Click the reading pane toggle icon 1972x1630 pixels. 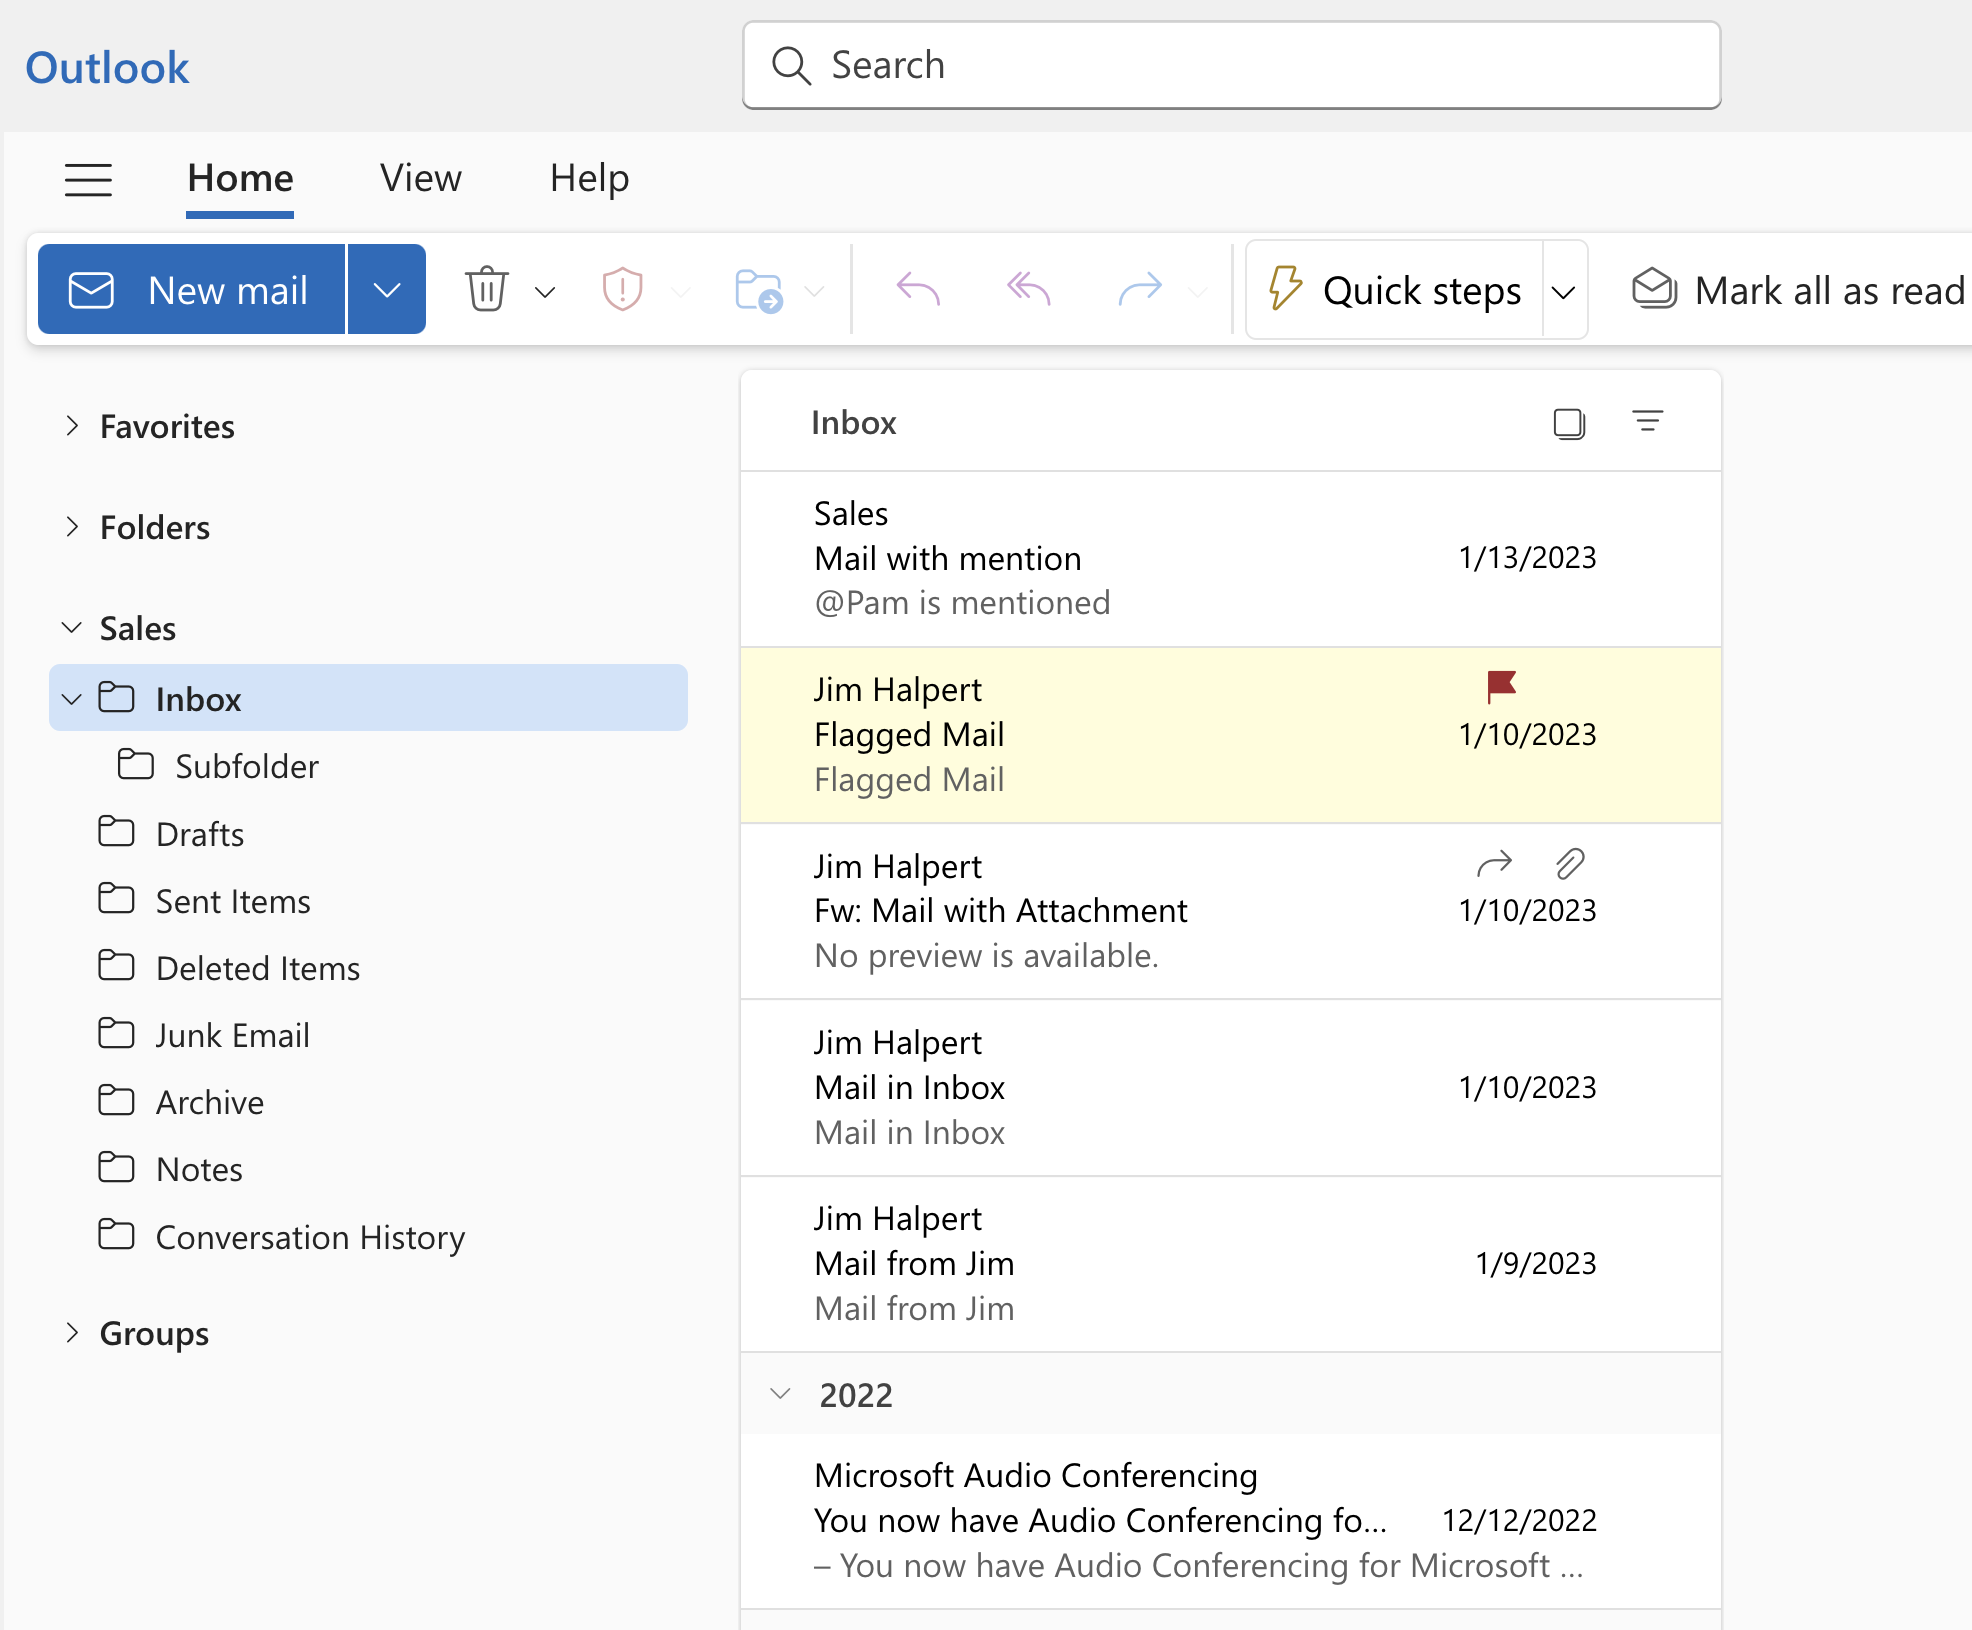1564,423
